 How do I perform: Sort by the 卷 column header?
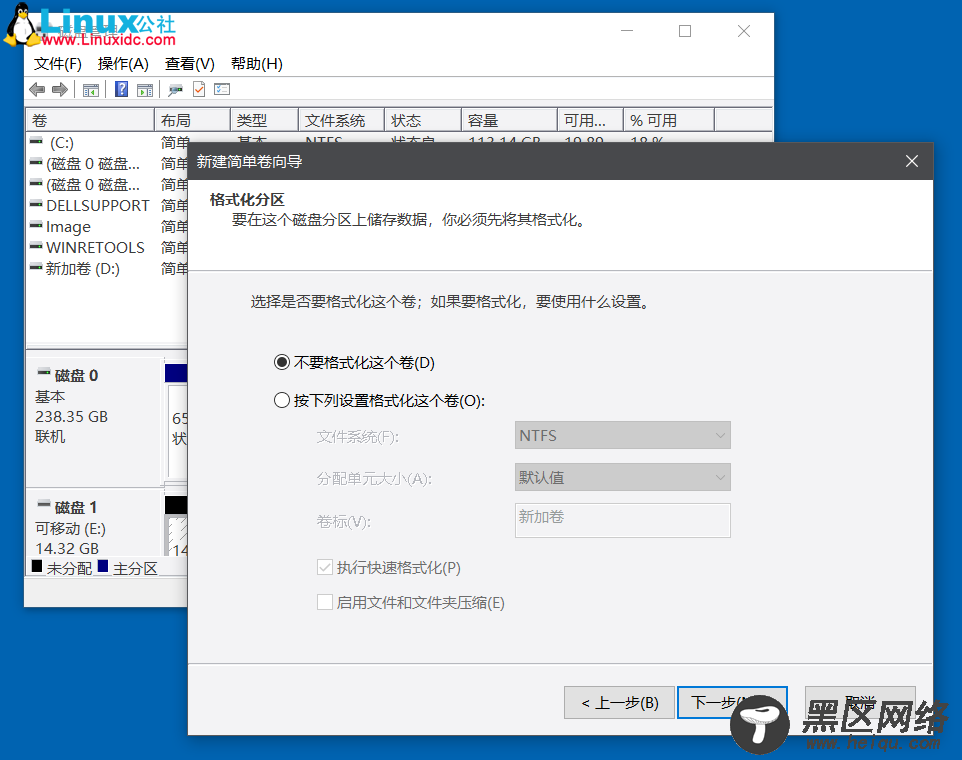[90, 120]
